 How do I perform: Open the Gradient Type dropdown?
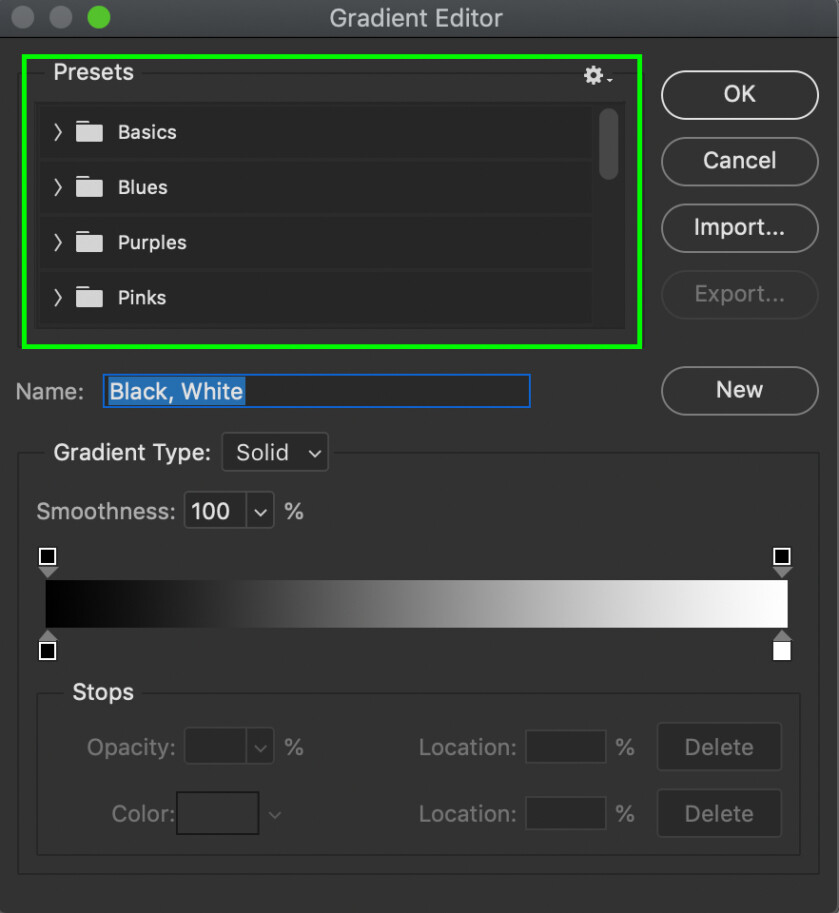coord(274,452)
